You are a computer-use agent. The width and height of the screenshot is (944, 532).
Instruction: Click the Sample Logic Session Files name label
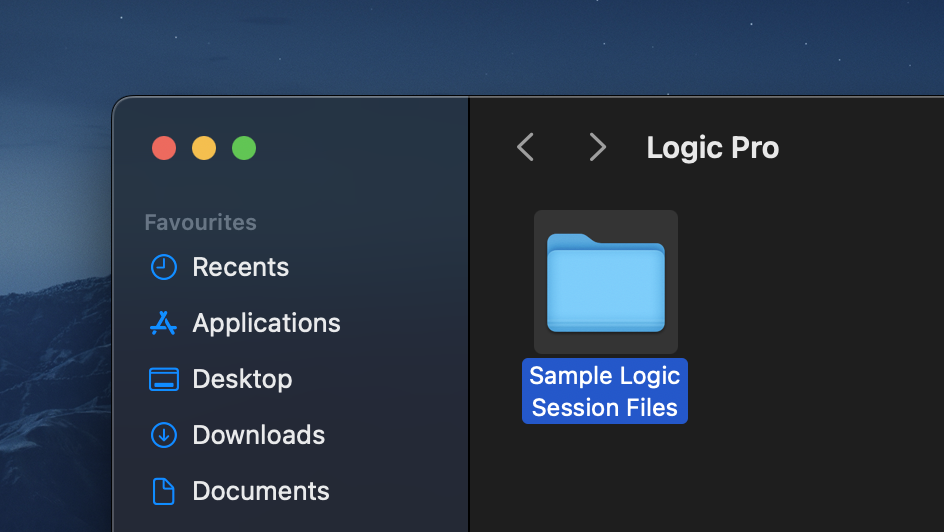click(x=605, y=391)
